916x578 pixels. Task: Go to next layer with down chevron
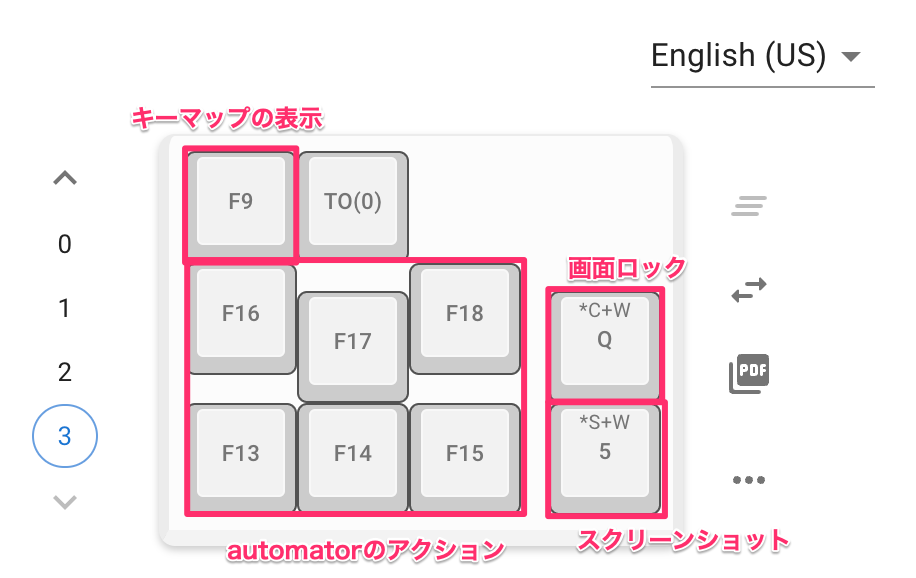pos(65,502)
